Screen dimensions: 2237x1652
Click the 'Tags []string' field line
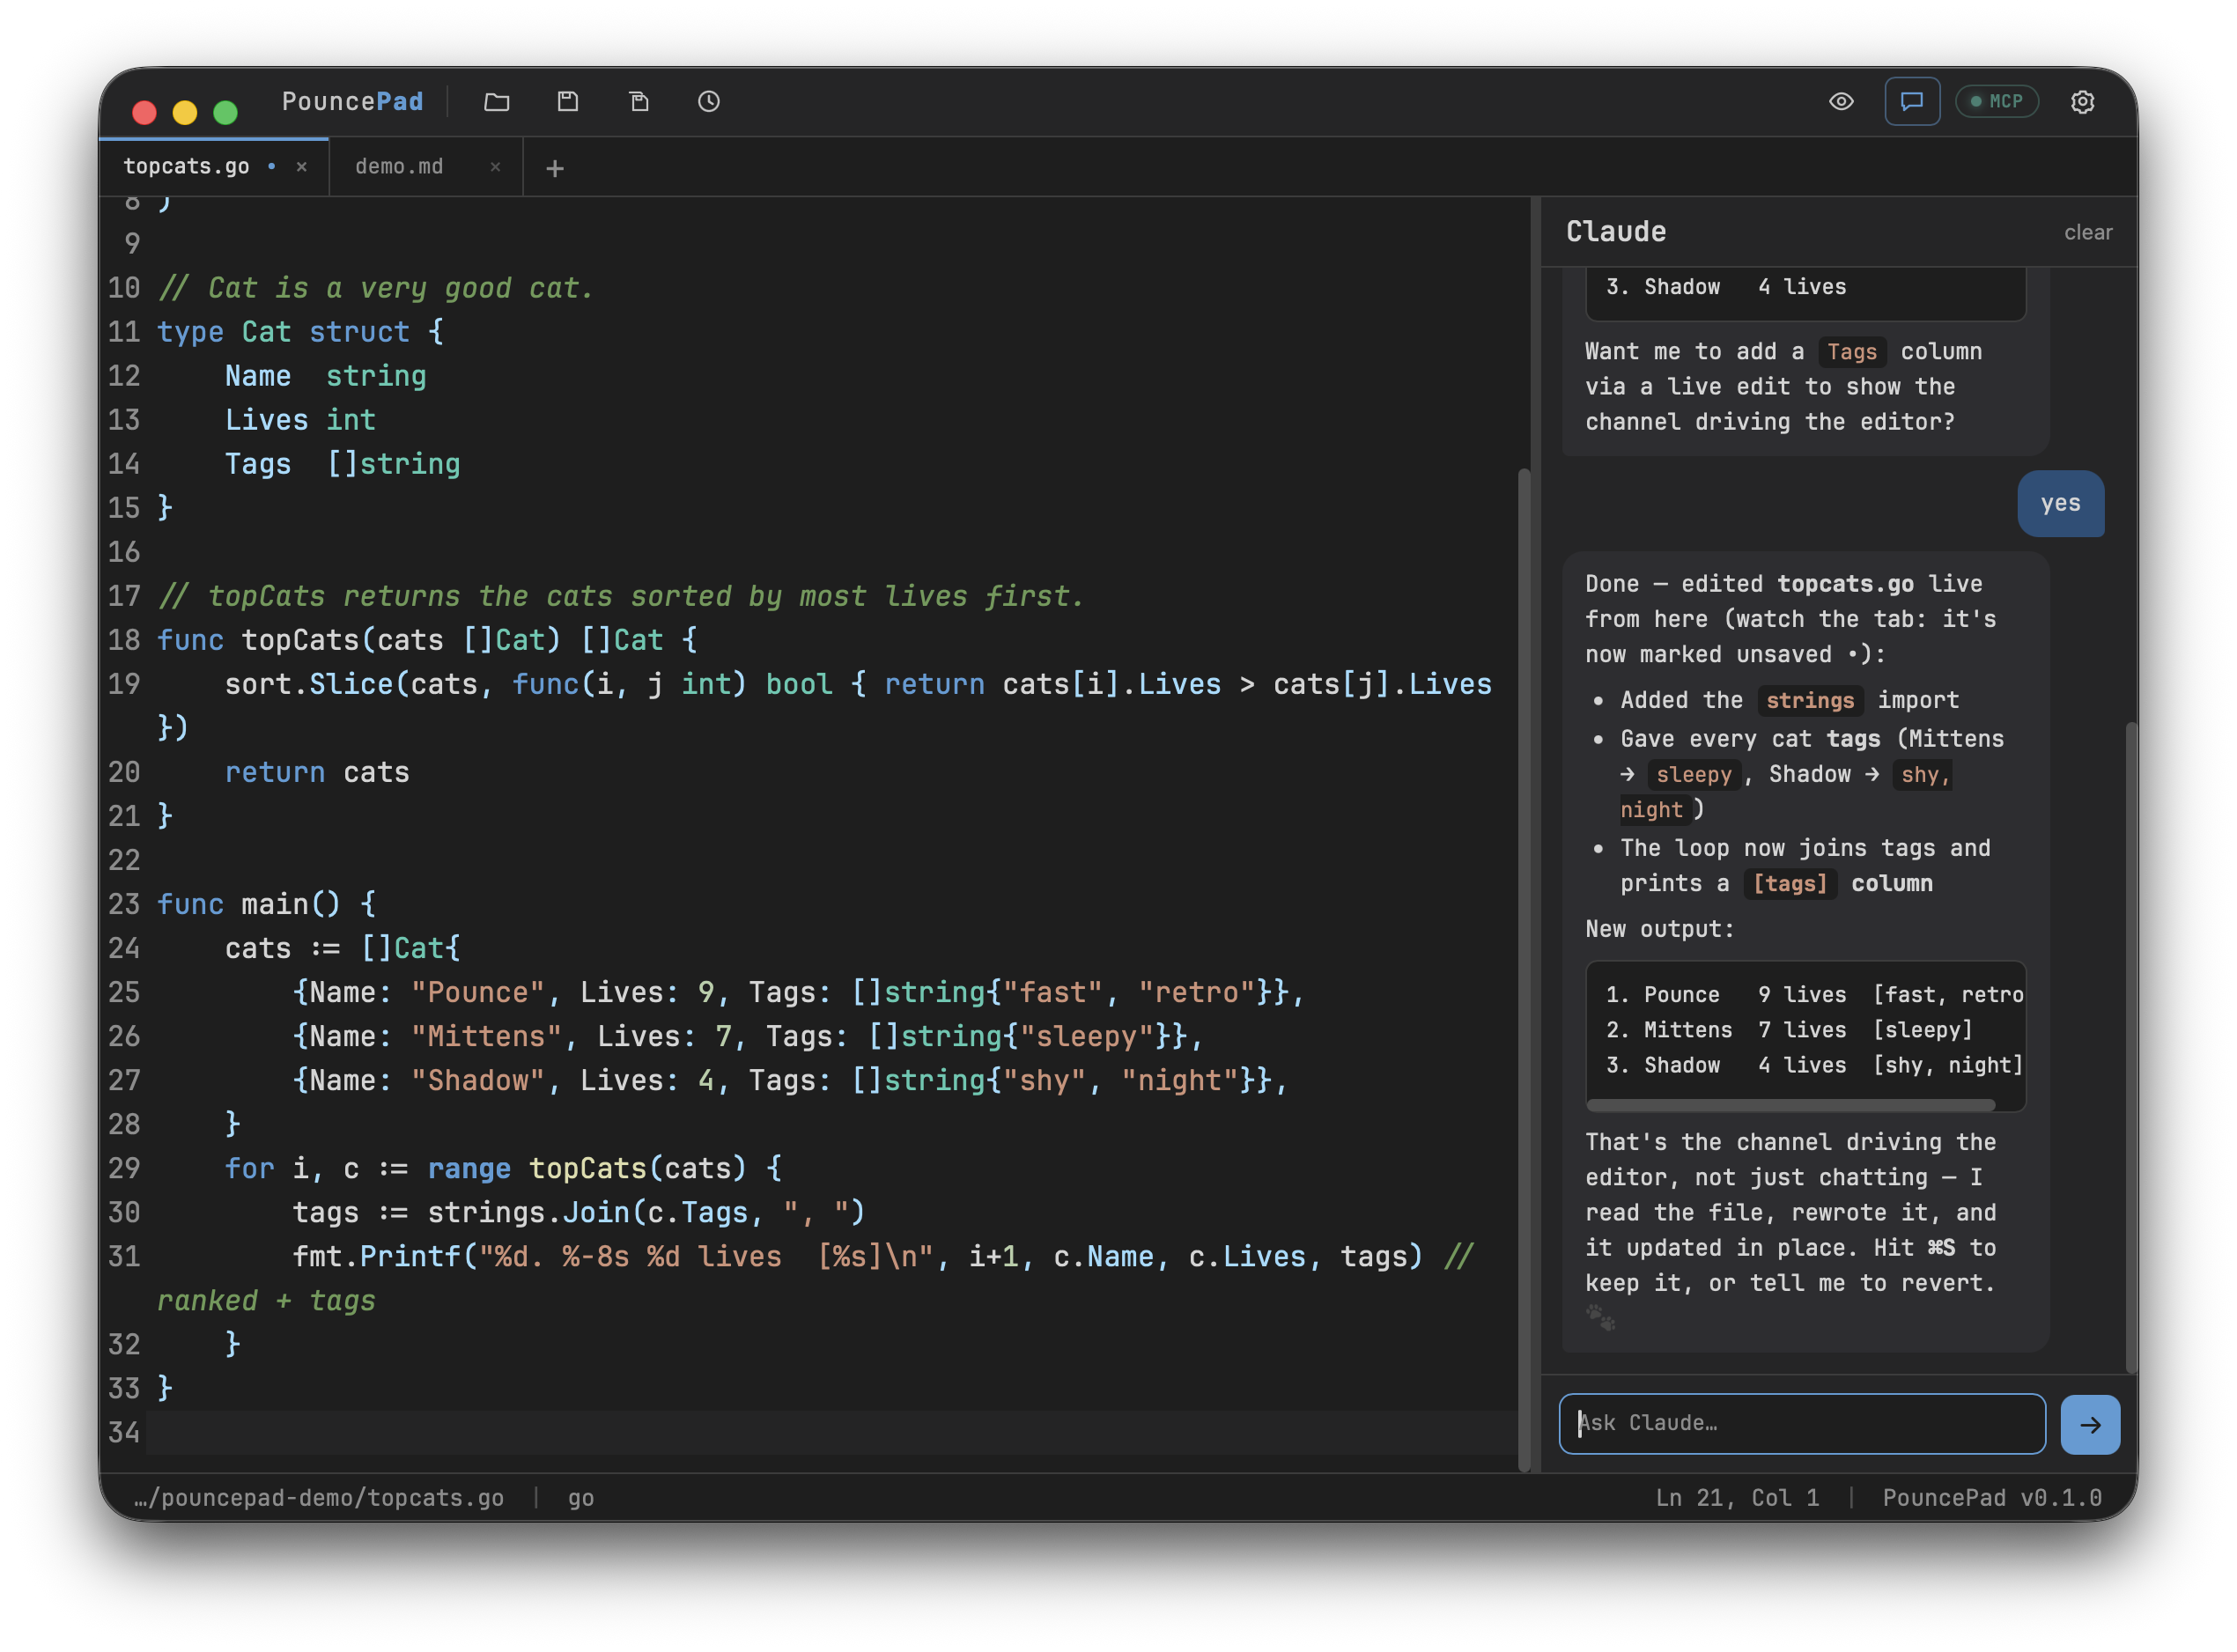342,464
